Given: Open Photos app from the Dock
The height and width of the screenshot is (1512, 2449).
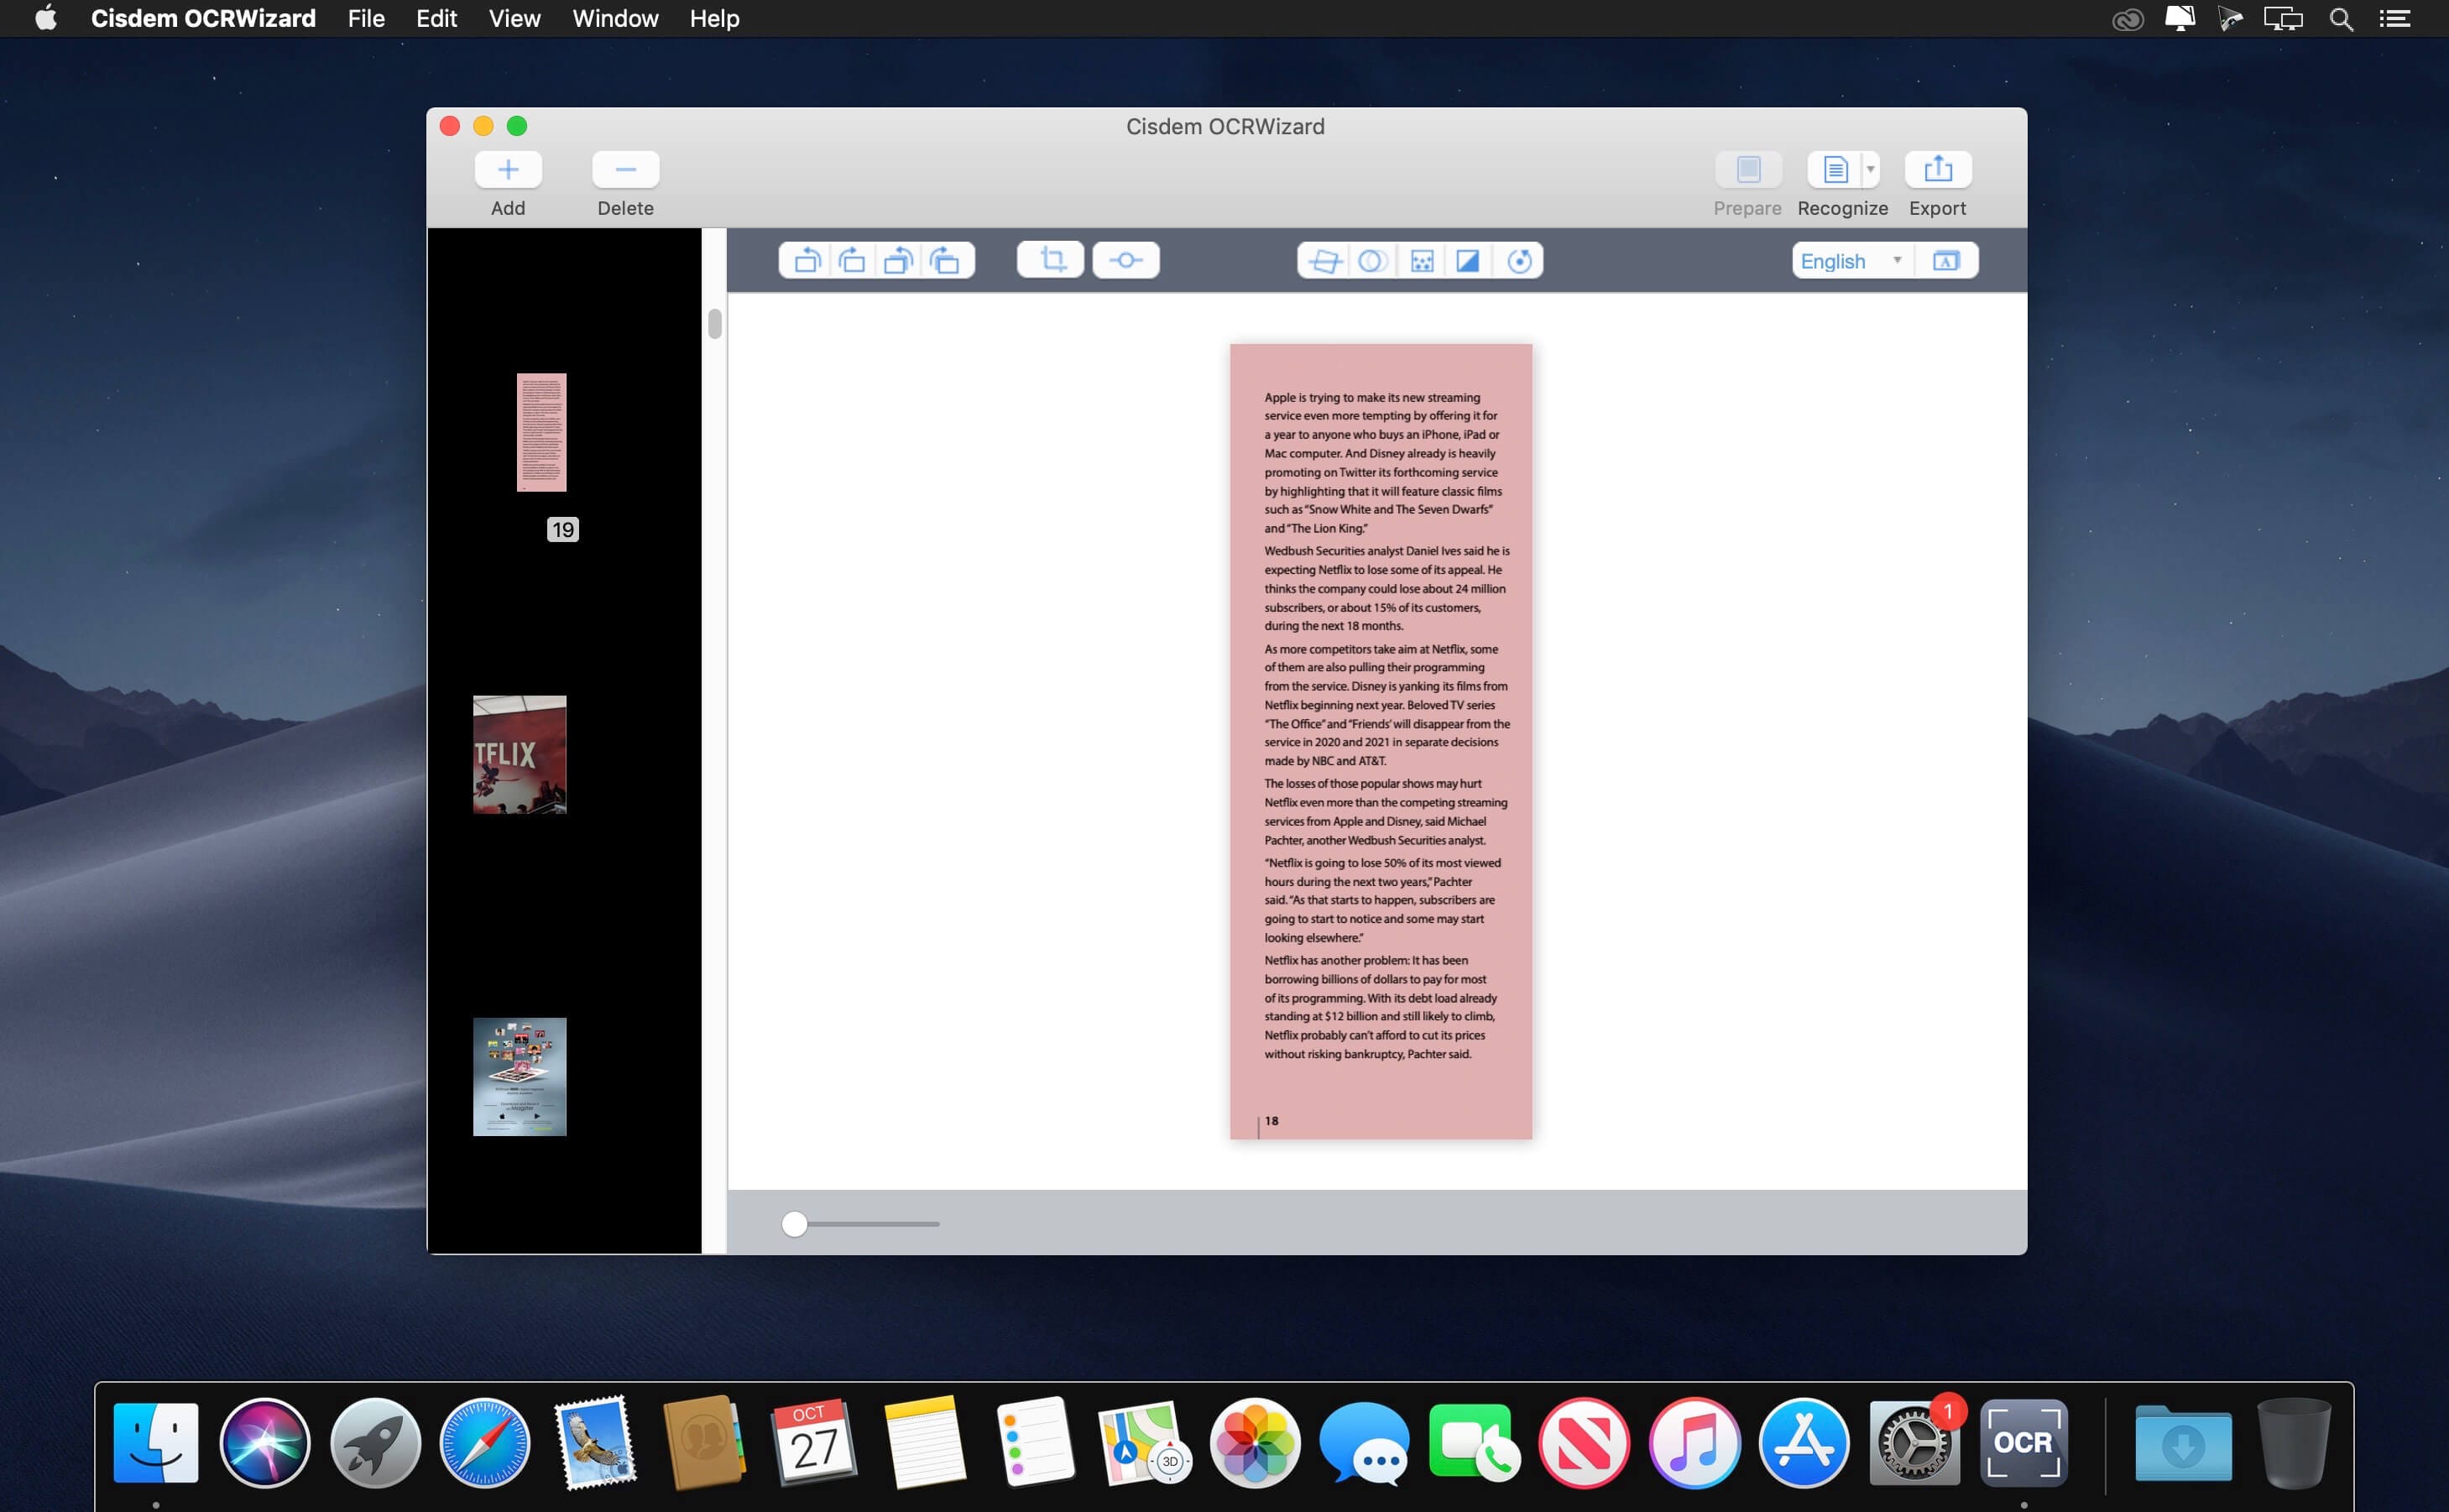Looking at the screenshot, I should [x=1255, y=1443].
